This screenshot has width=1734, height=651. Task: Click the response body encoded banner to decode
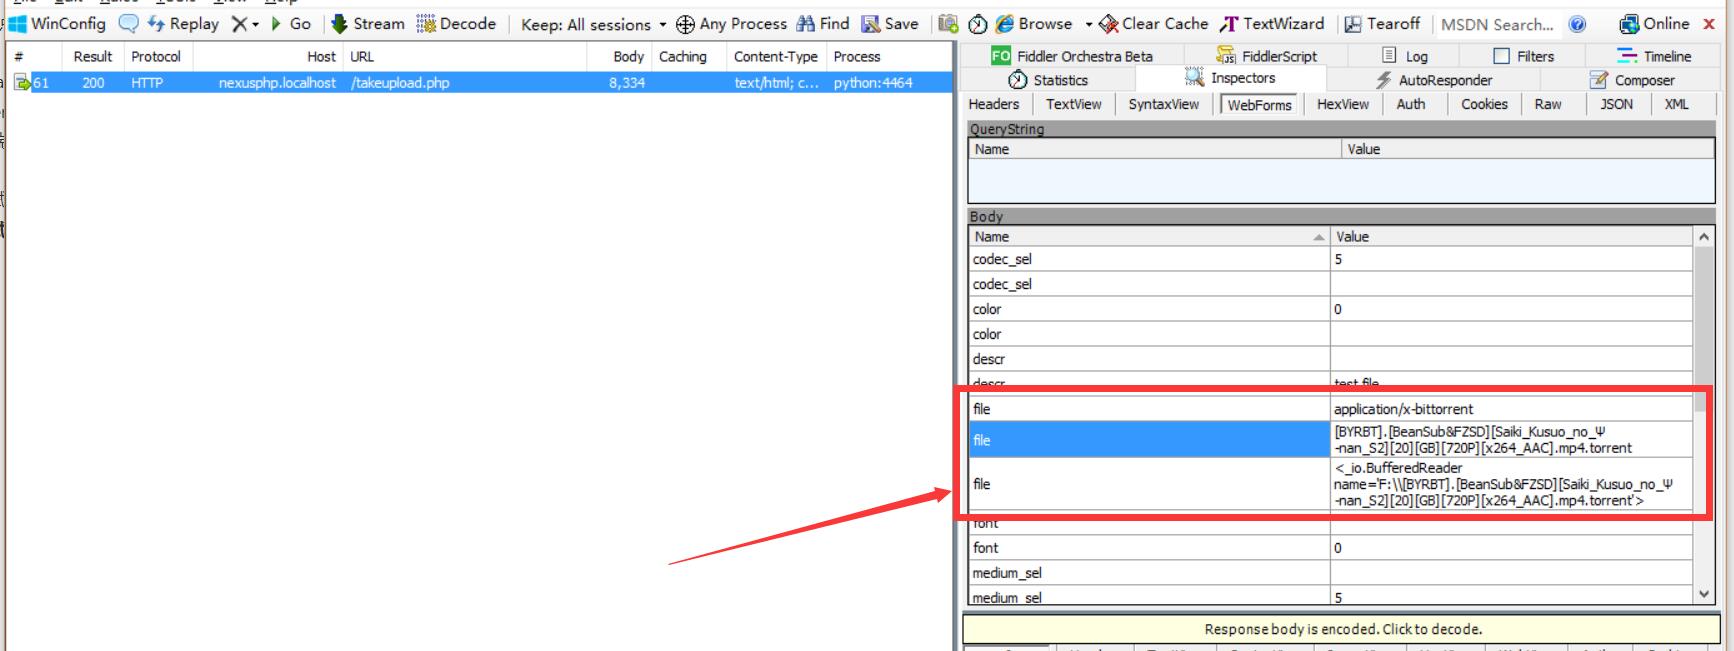pyautogui.click(x=1343, y=629)
